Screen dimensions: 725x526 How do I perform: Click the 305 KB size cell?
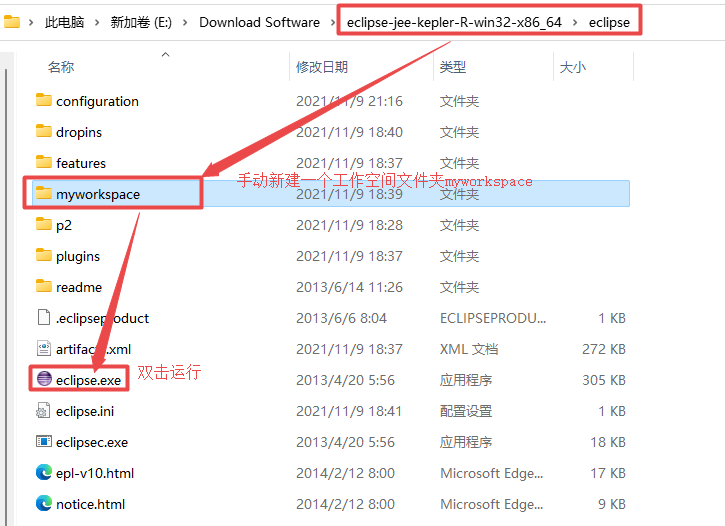pyautogui.click(x=604, y=380)
